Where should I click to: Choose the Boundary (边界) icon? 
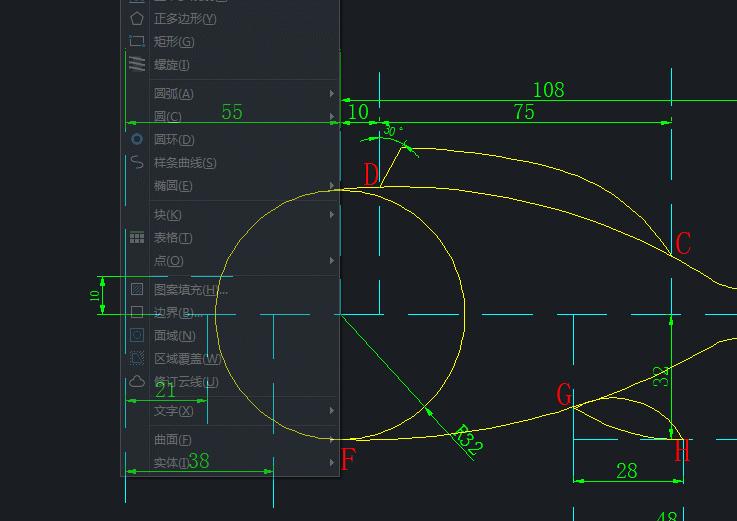[137, 312]
